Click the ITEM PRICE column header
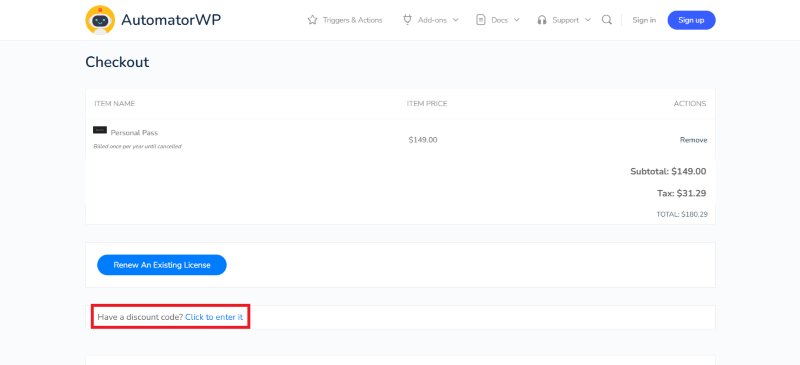 click(x=427, y=104)
